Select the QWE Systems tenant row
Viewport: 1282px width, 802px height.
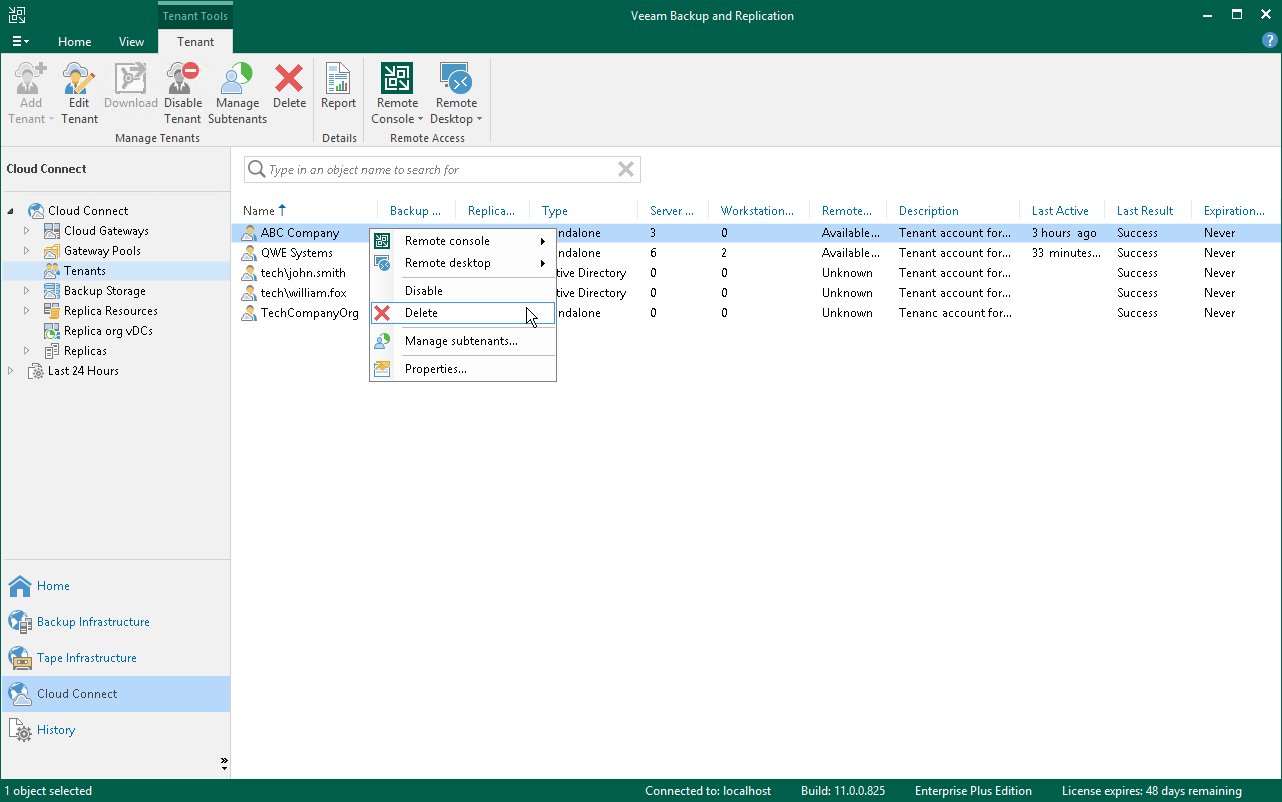(x=756, y=253)
